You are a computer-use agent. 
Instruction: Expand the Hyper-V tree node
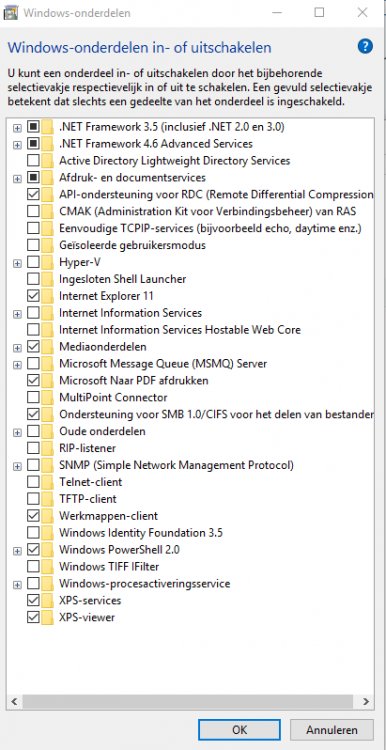click(x=17, y=263)
